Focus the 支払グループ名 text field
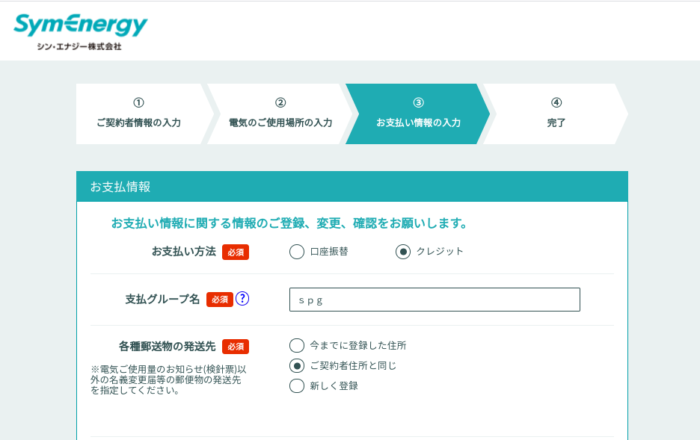Viewport: 700px width, 440px height. point(434,299)
